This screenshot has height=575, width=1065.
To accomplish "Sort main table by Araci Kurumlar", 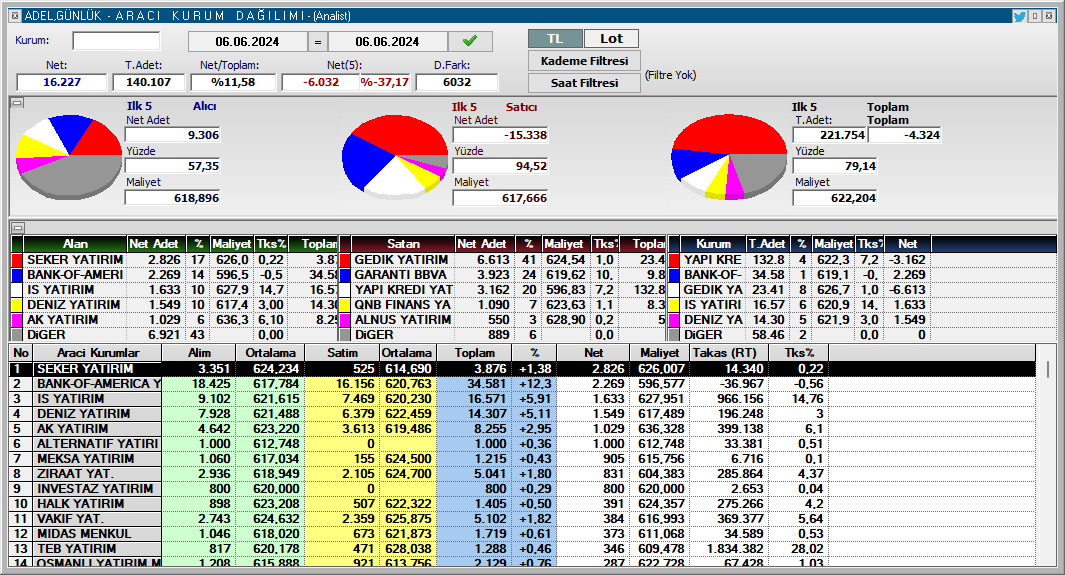I will (98, 353).
